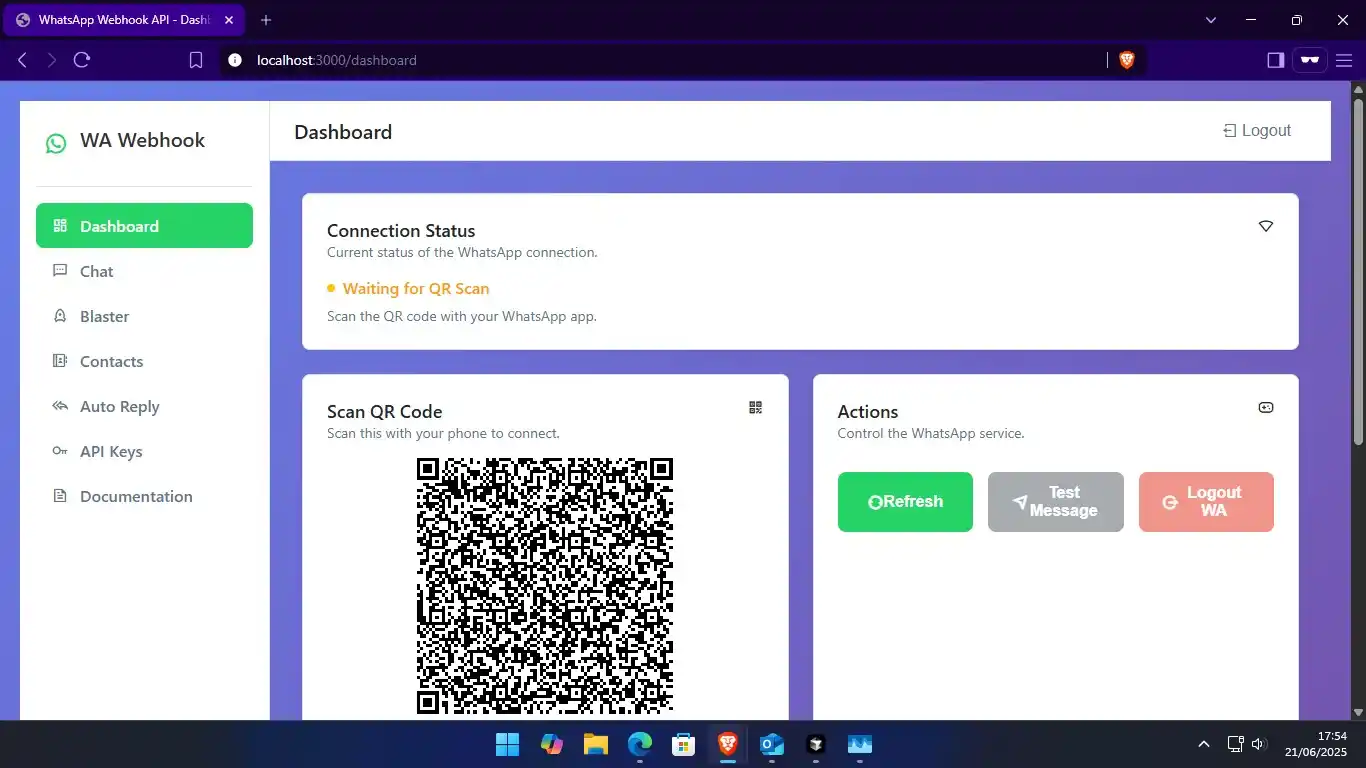Click the network icon in system tray

point(1236,744)
